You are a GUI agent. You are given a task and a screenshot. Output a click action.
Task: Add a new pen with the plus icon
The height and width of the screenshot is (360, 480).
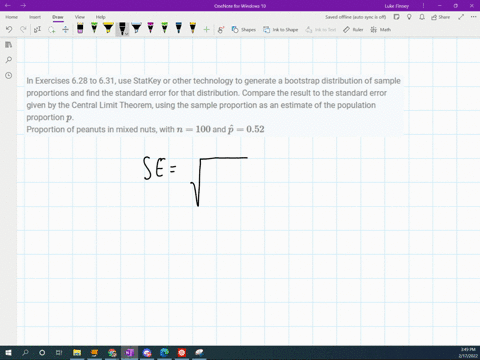coord(206,30)
